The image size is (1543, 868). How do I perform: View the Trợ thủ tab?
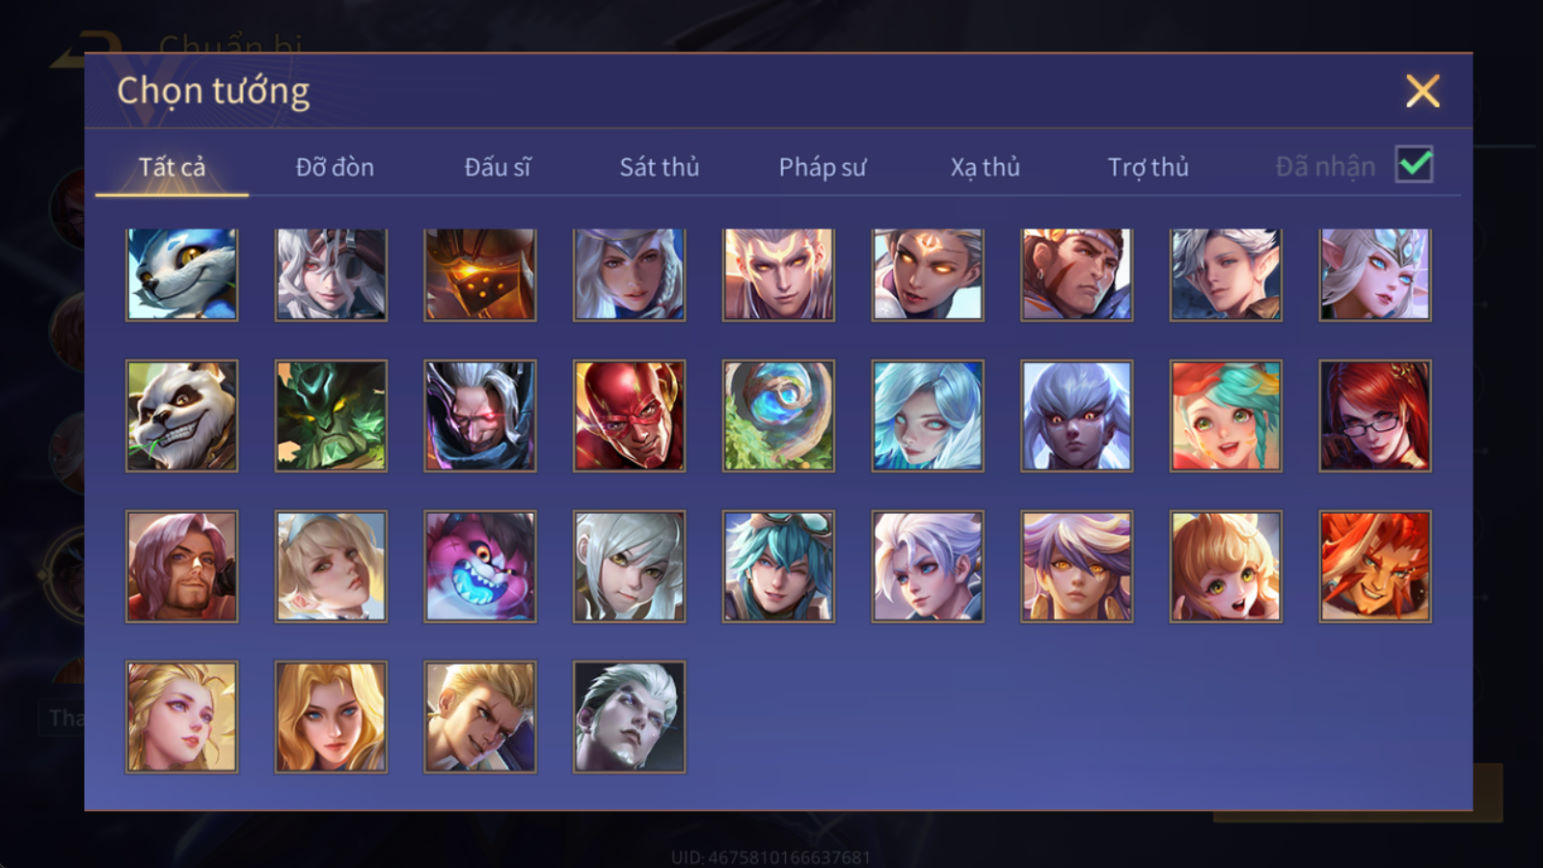(1148, 167)
